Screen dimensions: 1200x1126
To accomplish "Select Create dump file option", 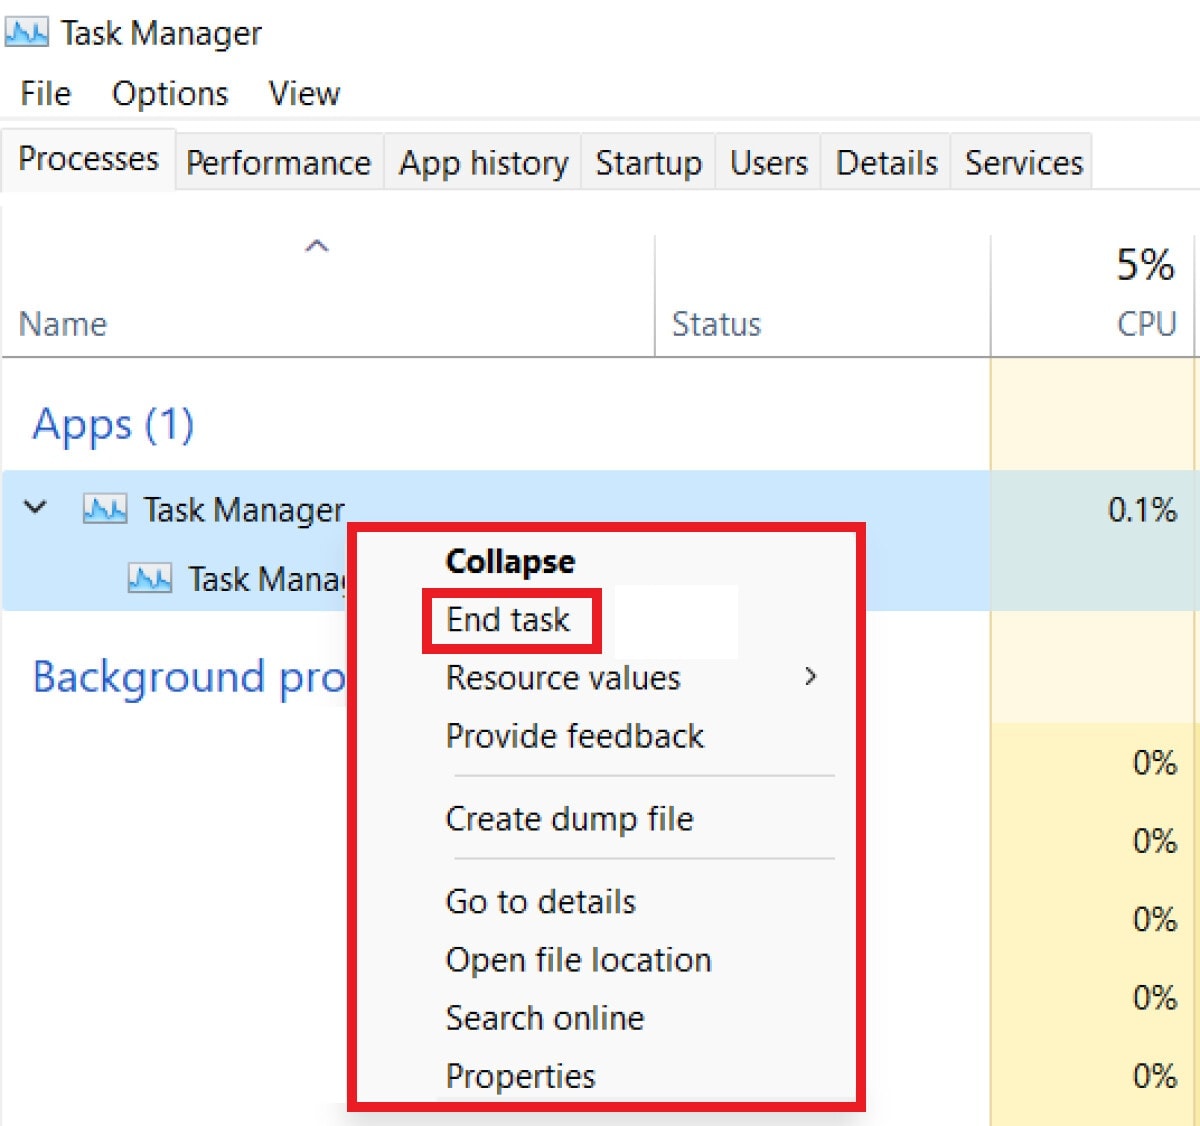I will tap(569, 819).
